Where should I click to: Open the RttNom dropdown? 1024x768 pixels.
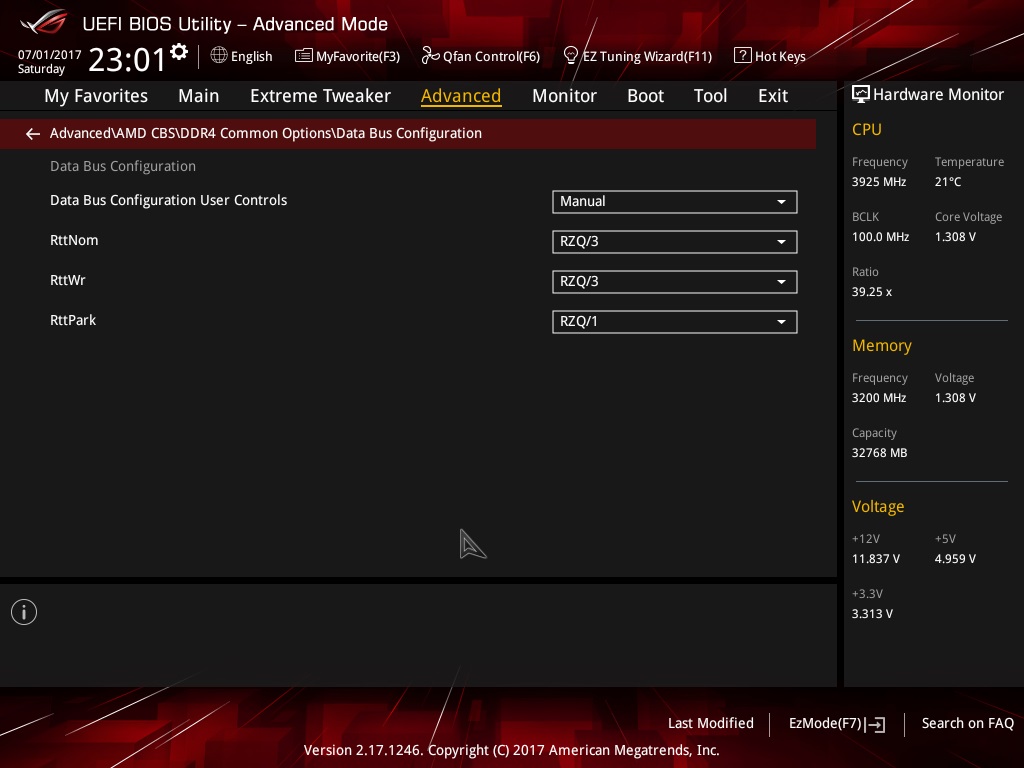pyautogui.click(x=675, y=242)
